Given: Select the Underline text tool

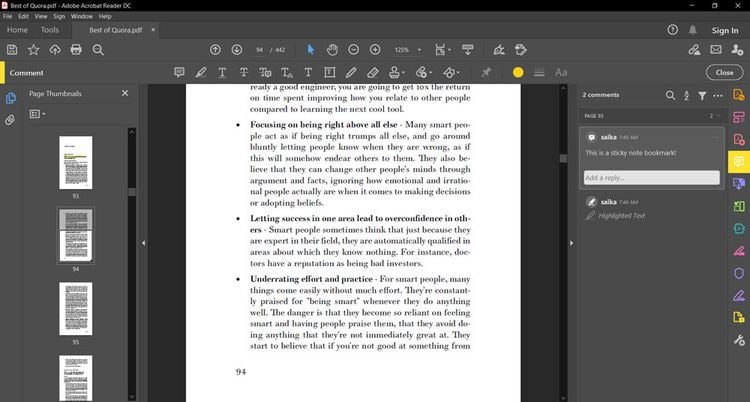Looking at the screenshot, I should coord(222,72).
